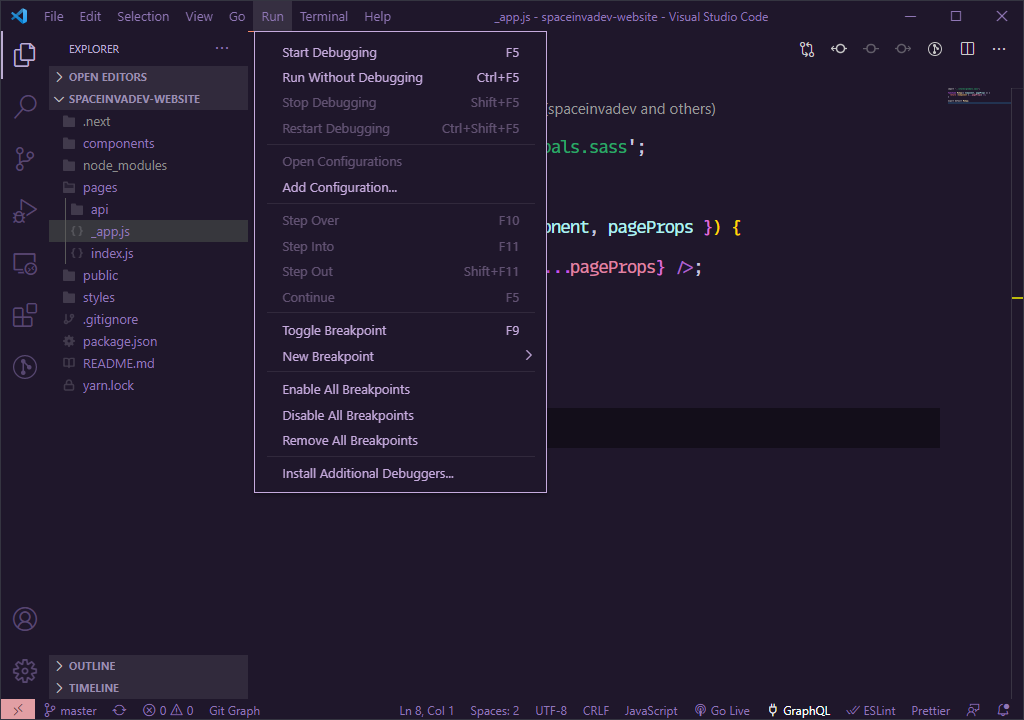Viewport: 1024px width, 720px height.
Task: Open .gitignore file
Action: [148, 319]
